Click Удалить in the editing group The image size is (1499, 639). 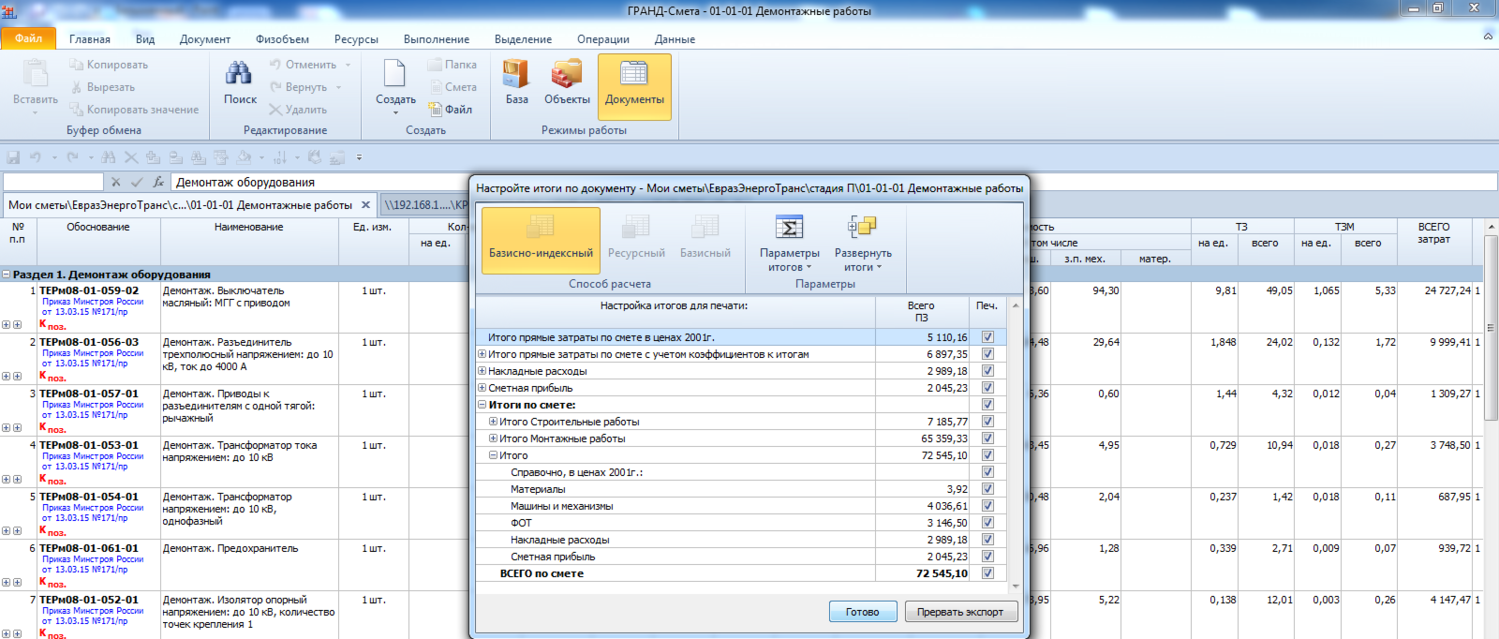coord(297,110)
